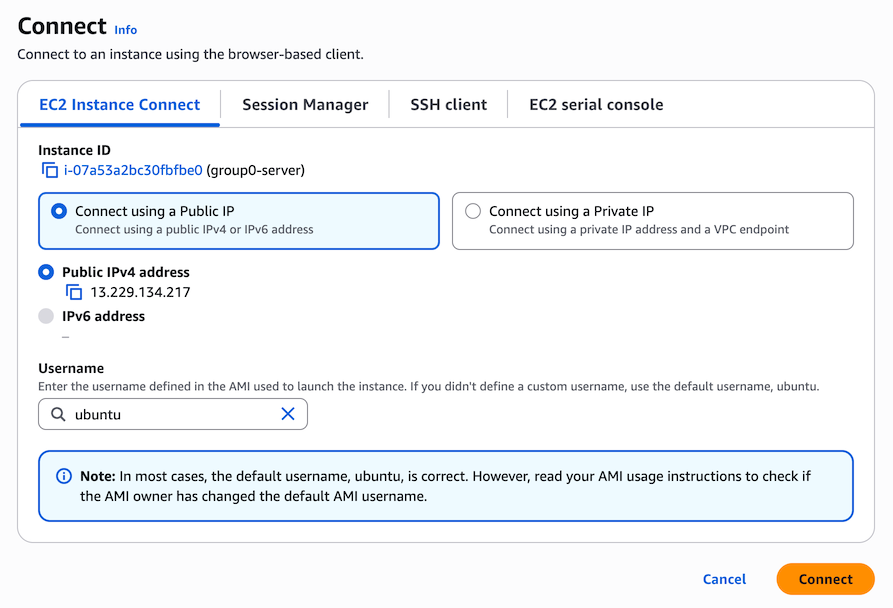Switch to the EC2 Instance Connect tab
Screen dimensions: 893x608
tap(119, 105)
